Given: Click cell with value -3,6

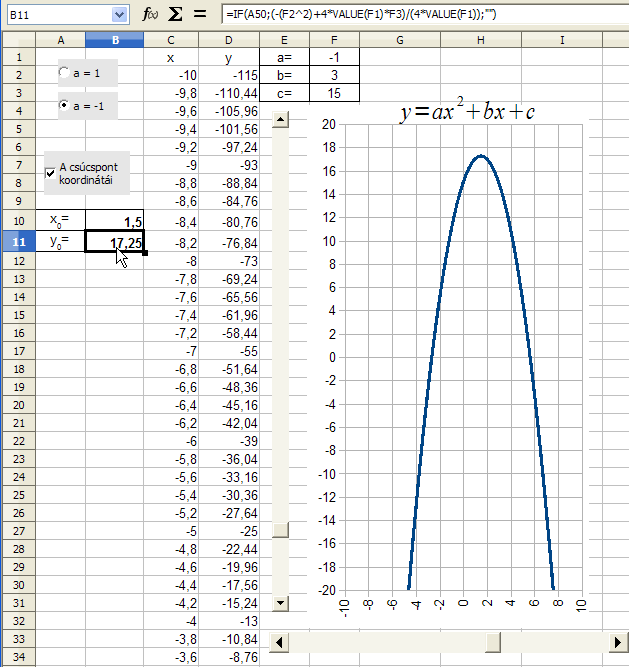Looking at the screenshot, I should (171, 657).
